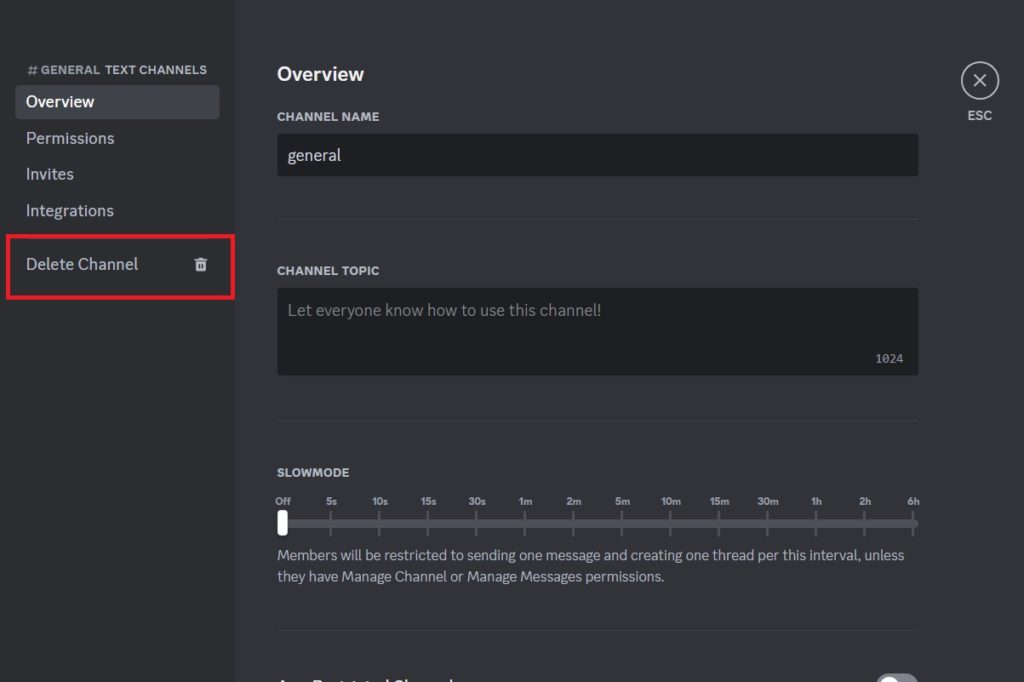This screenshot has width=1024, height=682.
Task: Click Delete Channel in the sidebar
Action: point(82,264)
